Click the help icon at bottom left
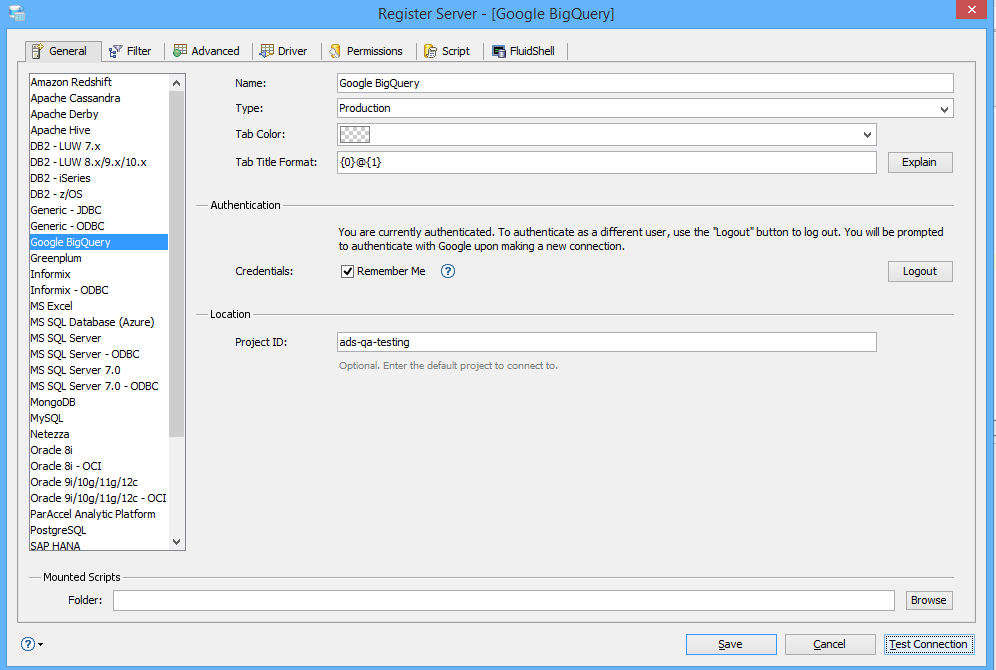The height and width of the screenshot is (670, 996). point(28,644)
